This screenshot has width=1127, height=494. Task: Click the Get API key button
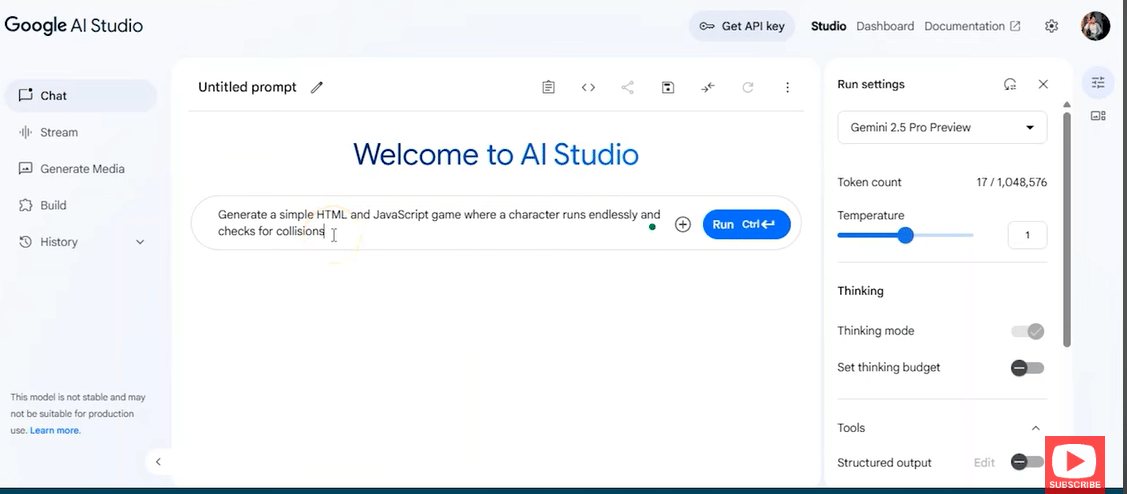pos(742,26)
